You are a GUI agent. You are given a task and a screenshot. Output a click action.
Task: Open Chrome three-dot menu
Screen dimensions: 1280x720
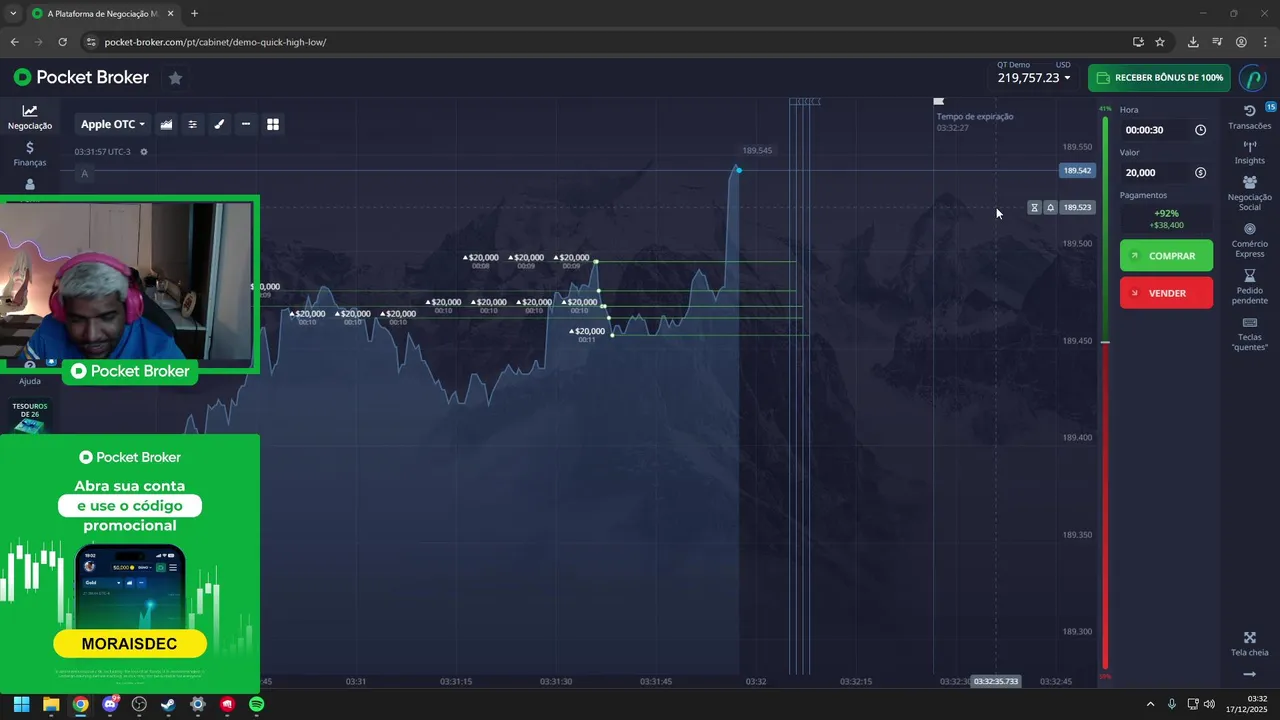click(1264, 42)
